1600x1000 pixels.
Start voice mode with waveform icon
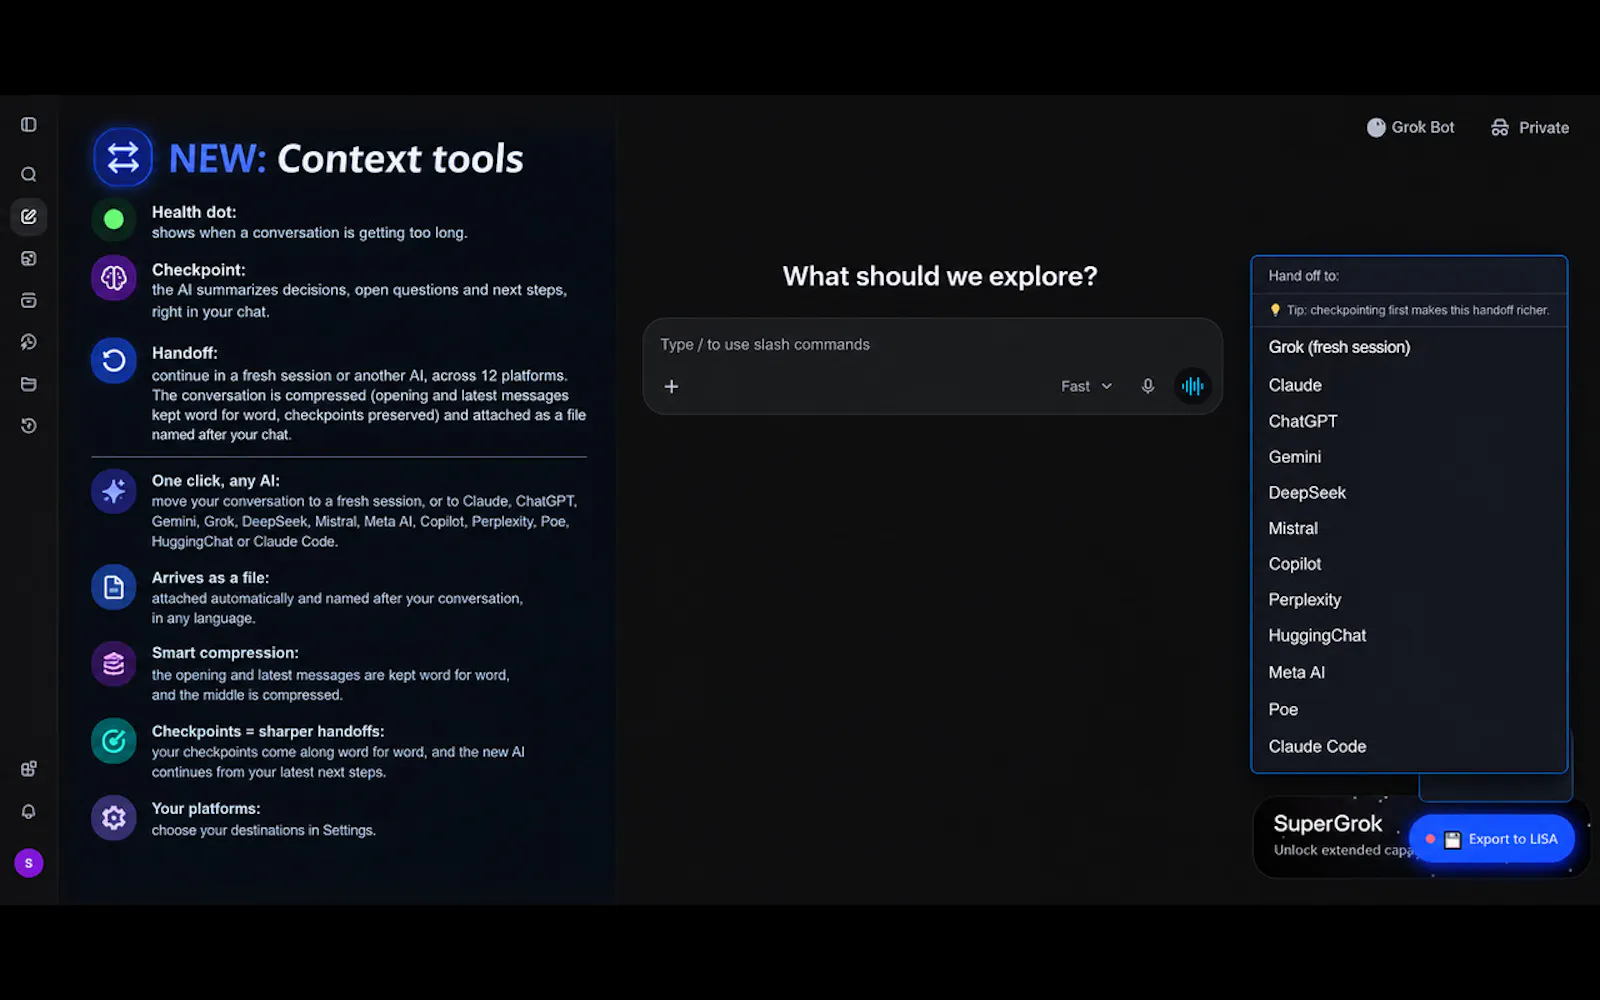pyautogui.click(x=1192, y=386)
